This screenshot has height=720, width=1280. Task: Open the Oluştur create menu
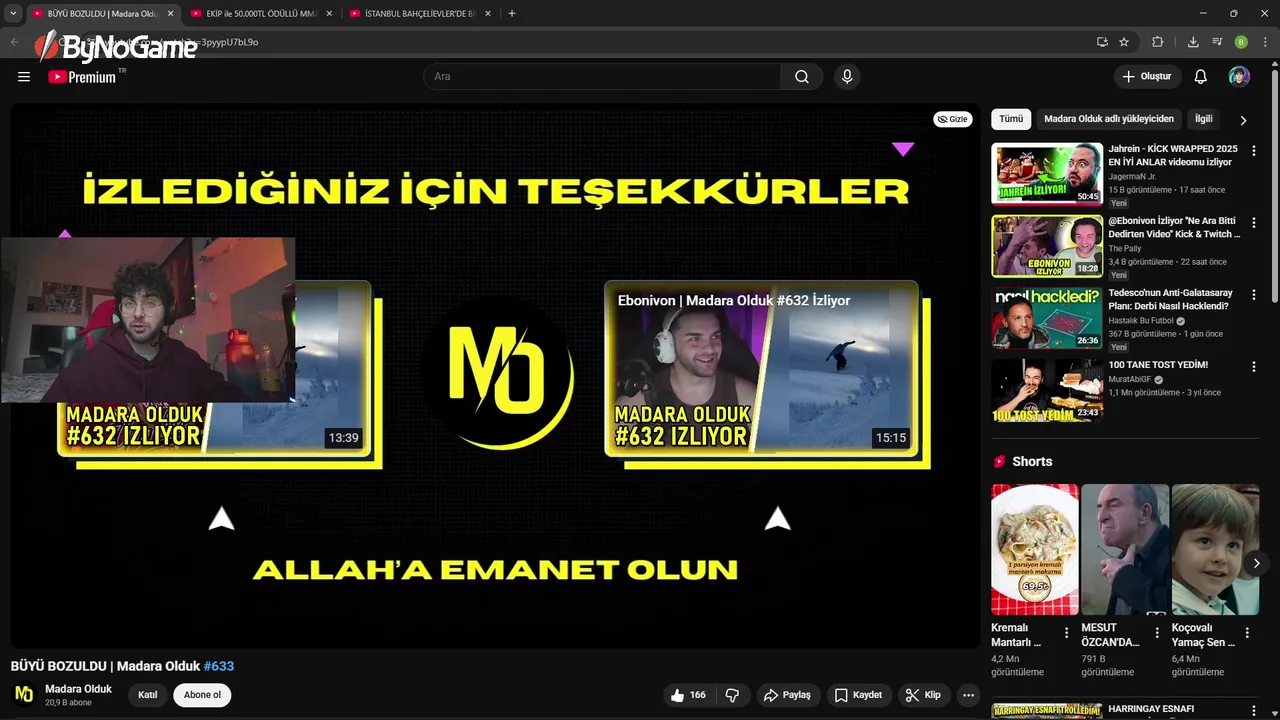coord(1147,77)
